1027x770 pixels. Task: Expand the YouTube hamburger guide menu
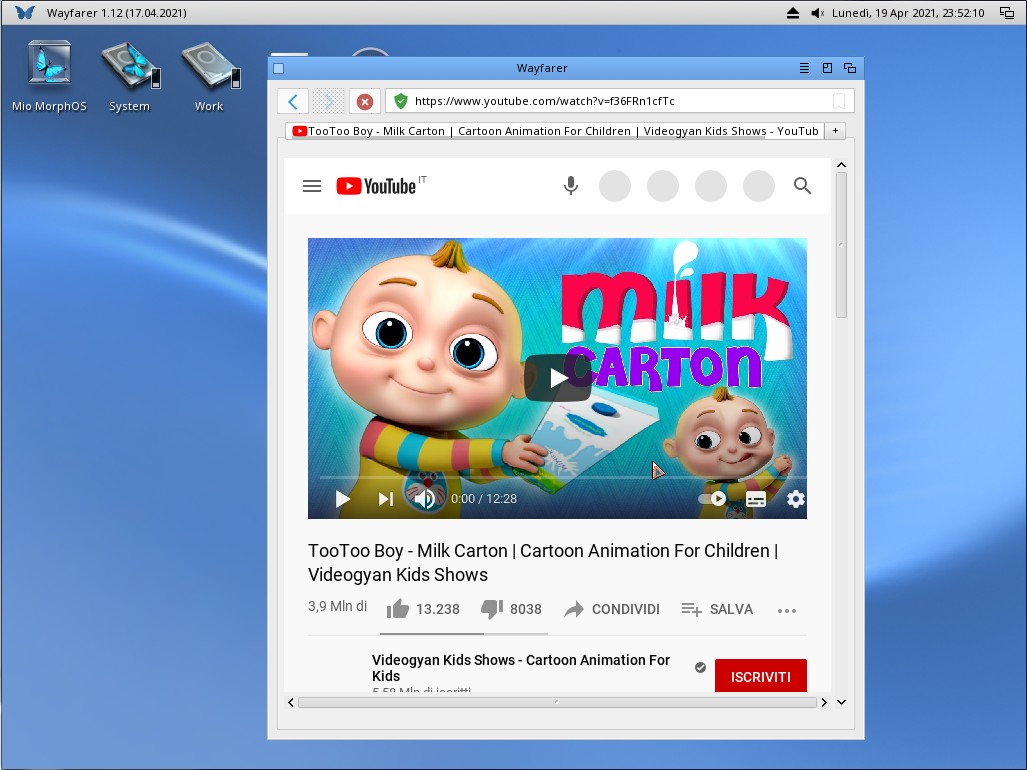click(x=312, y=186)
